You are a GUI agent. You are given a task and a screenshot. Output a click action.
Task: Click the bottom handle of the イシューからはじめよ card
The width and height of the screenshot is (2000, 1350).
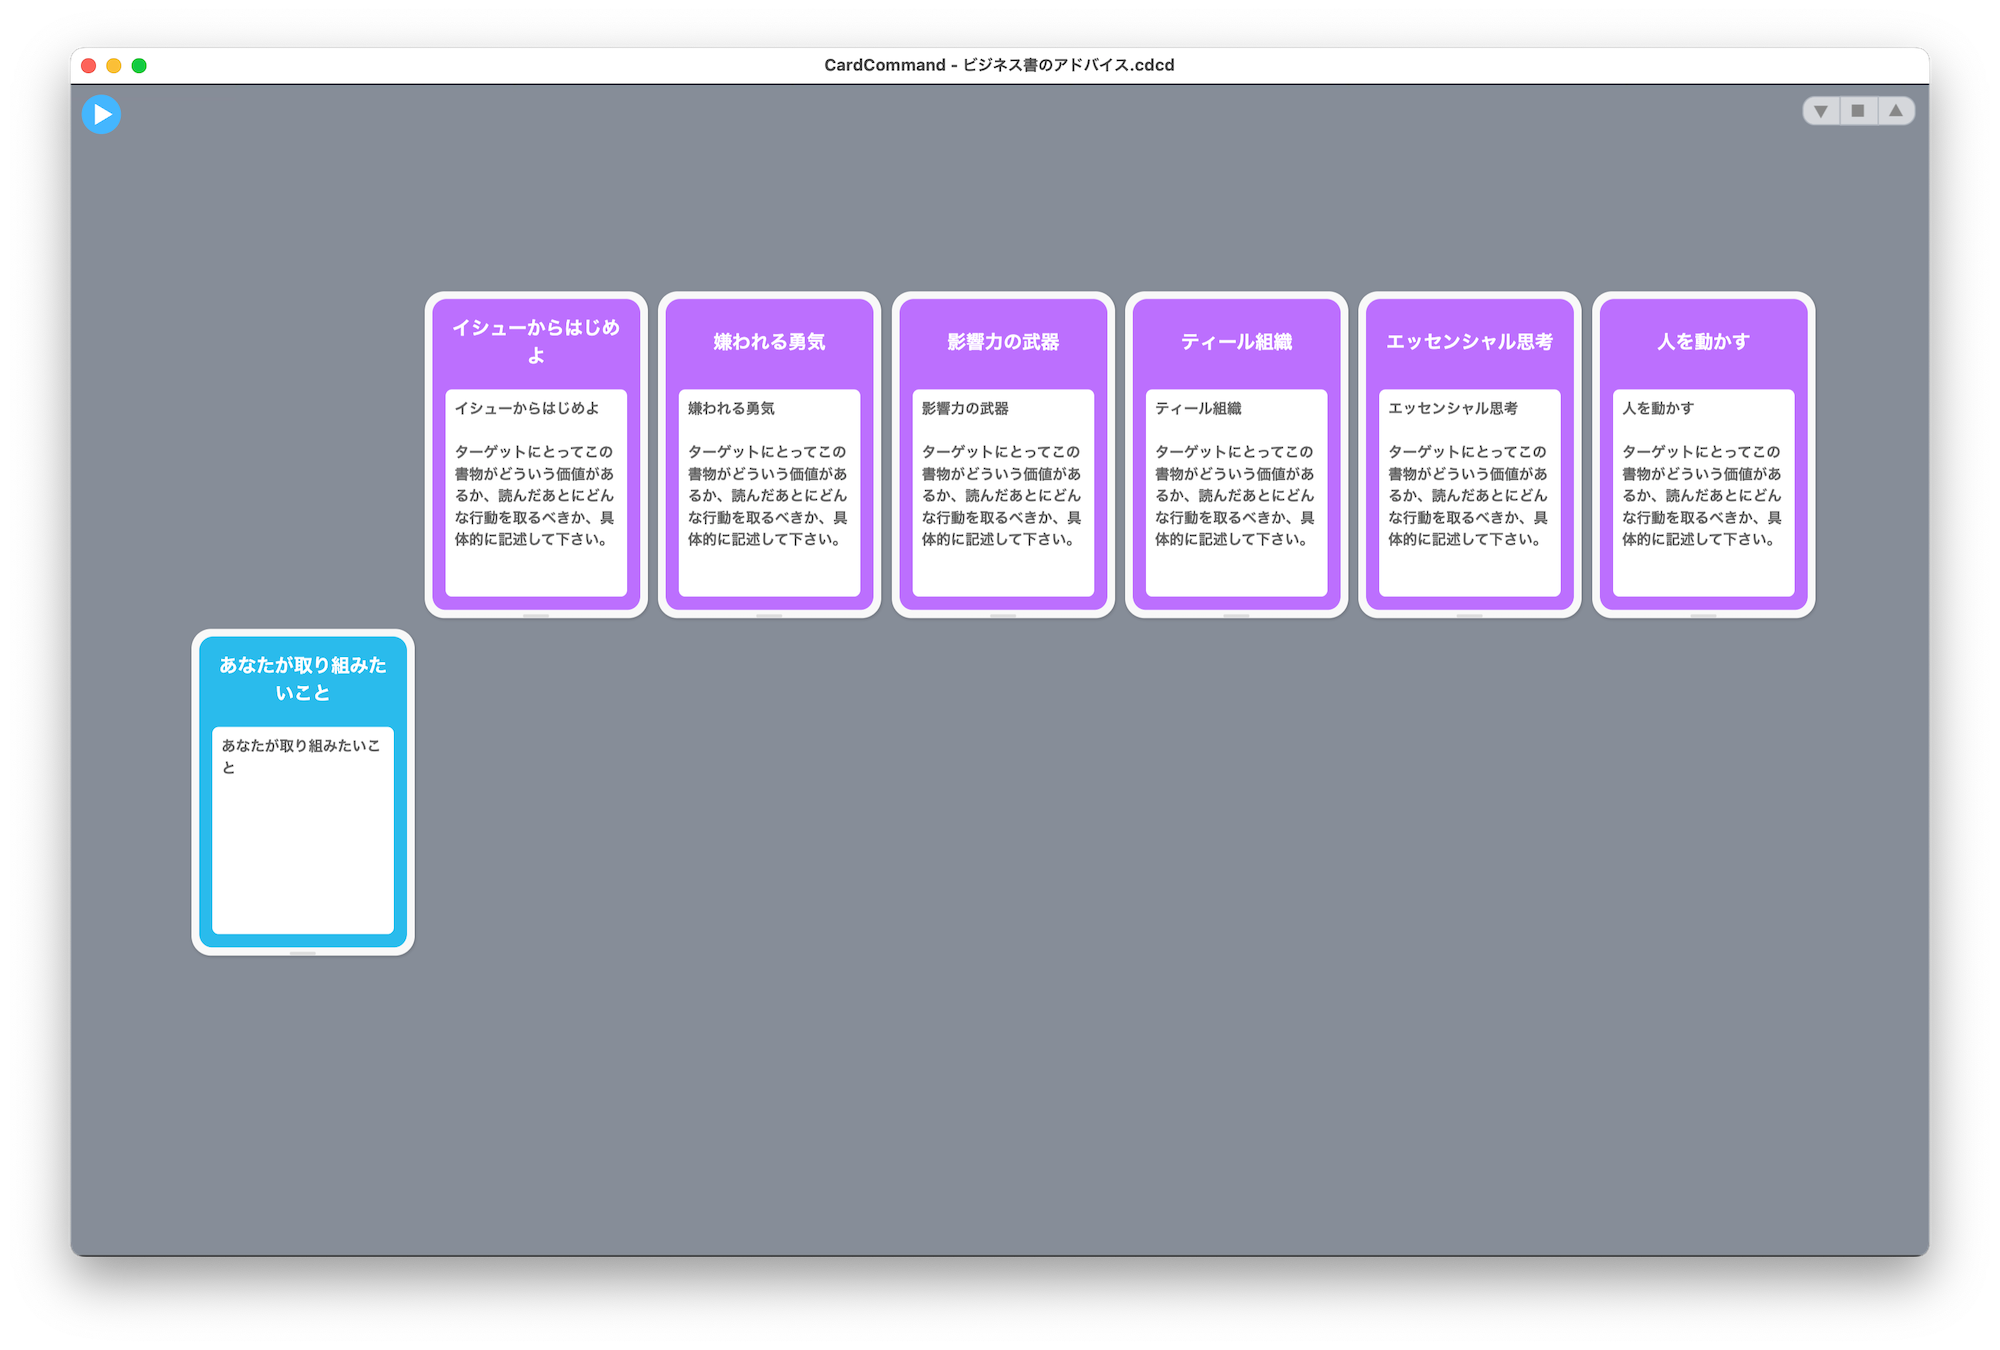coord(536,615)
